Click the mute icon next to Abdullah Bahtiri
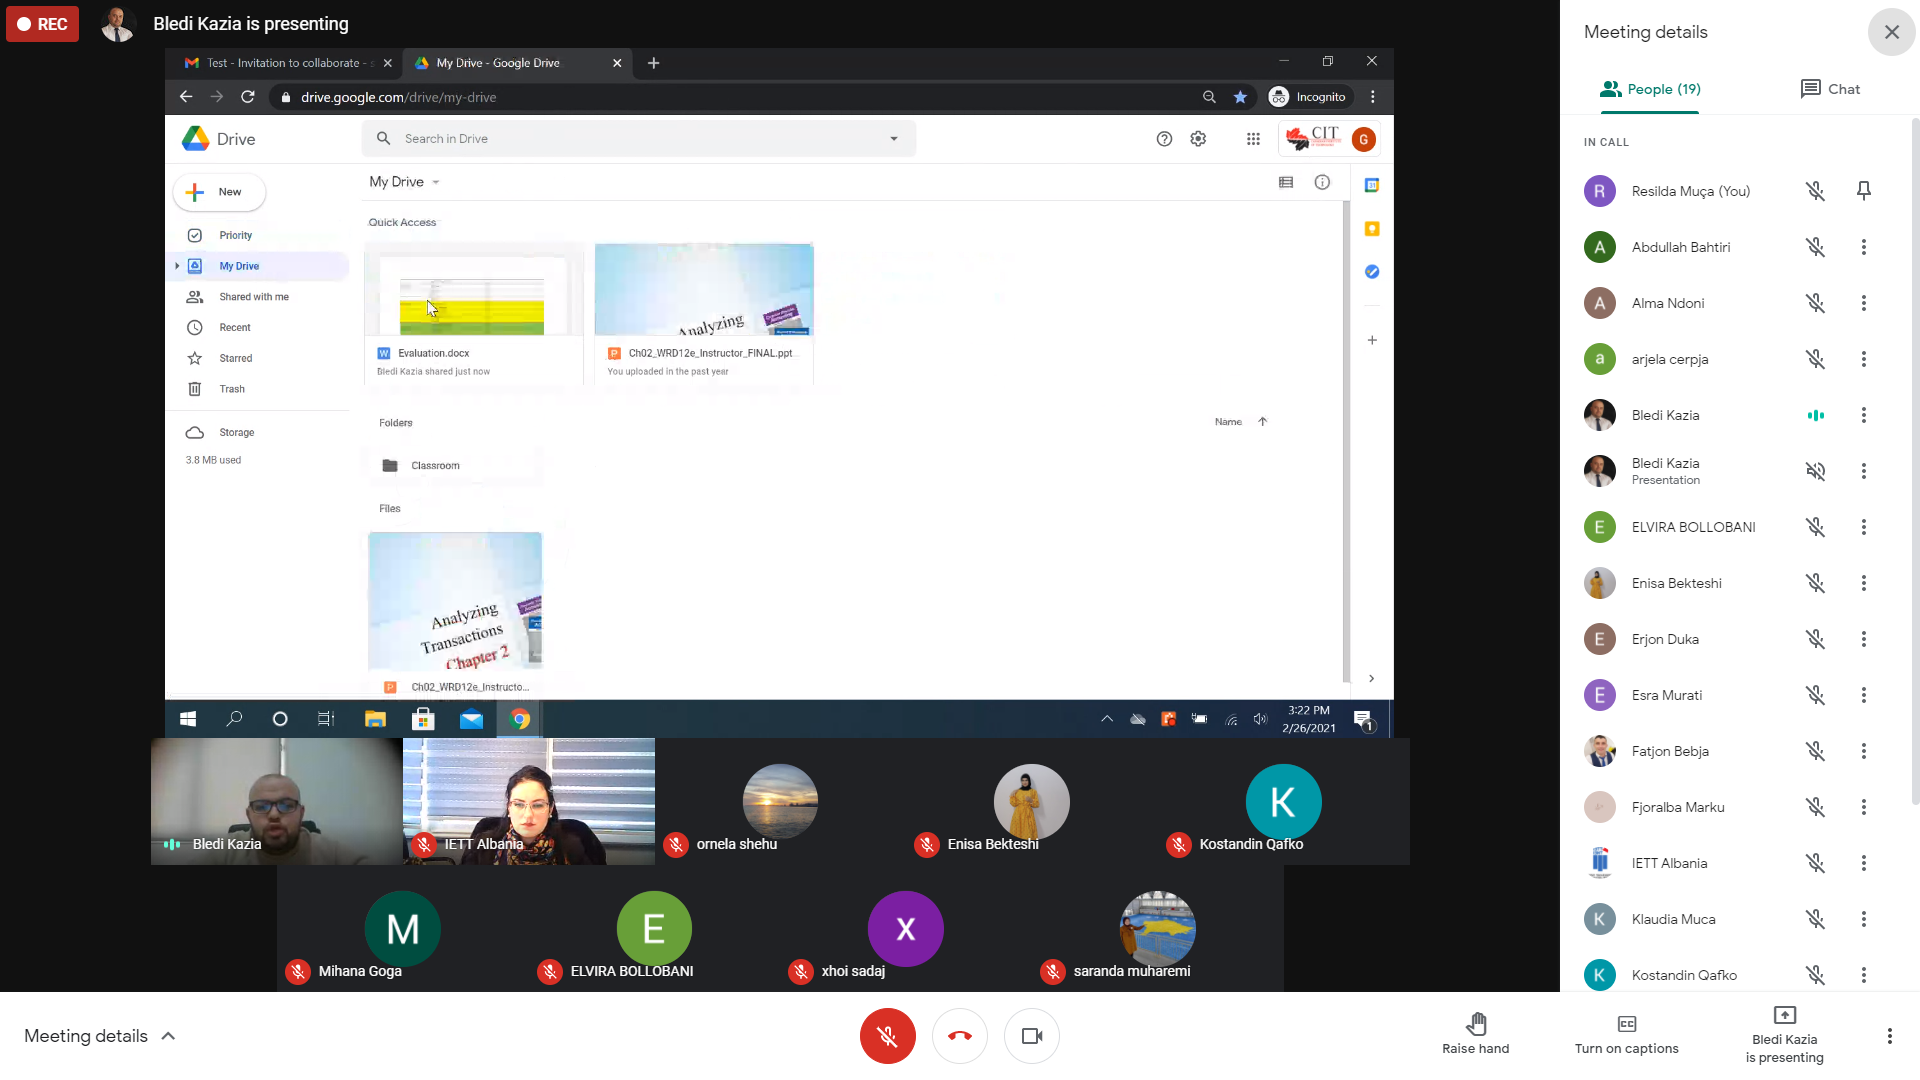1920x1080 pixels. (x=1815, y=247)
